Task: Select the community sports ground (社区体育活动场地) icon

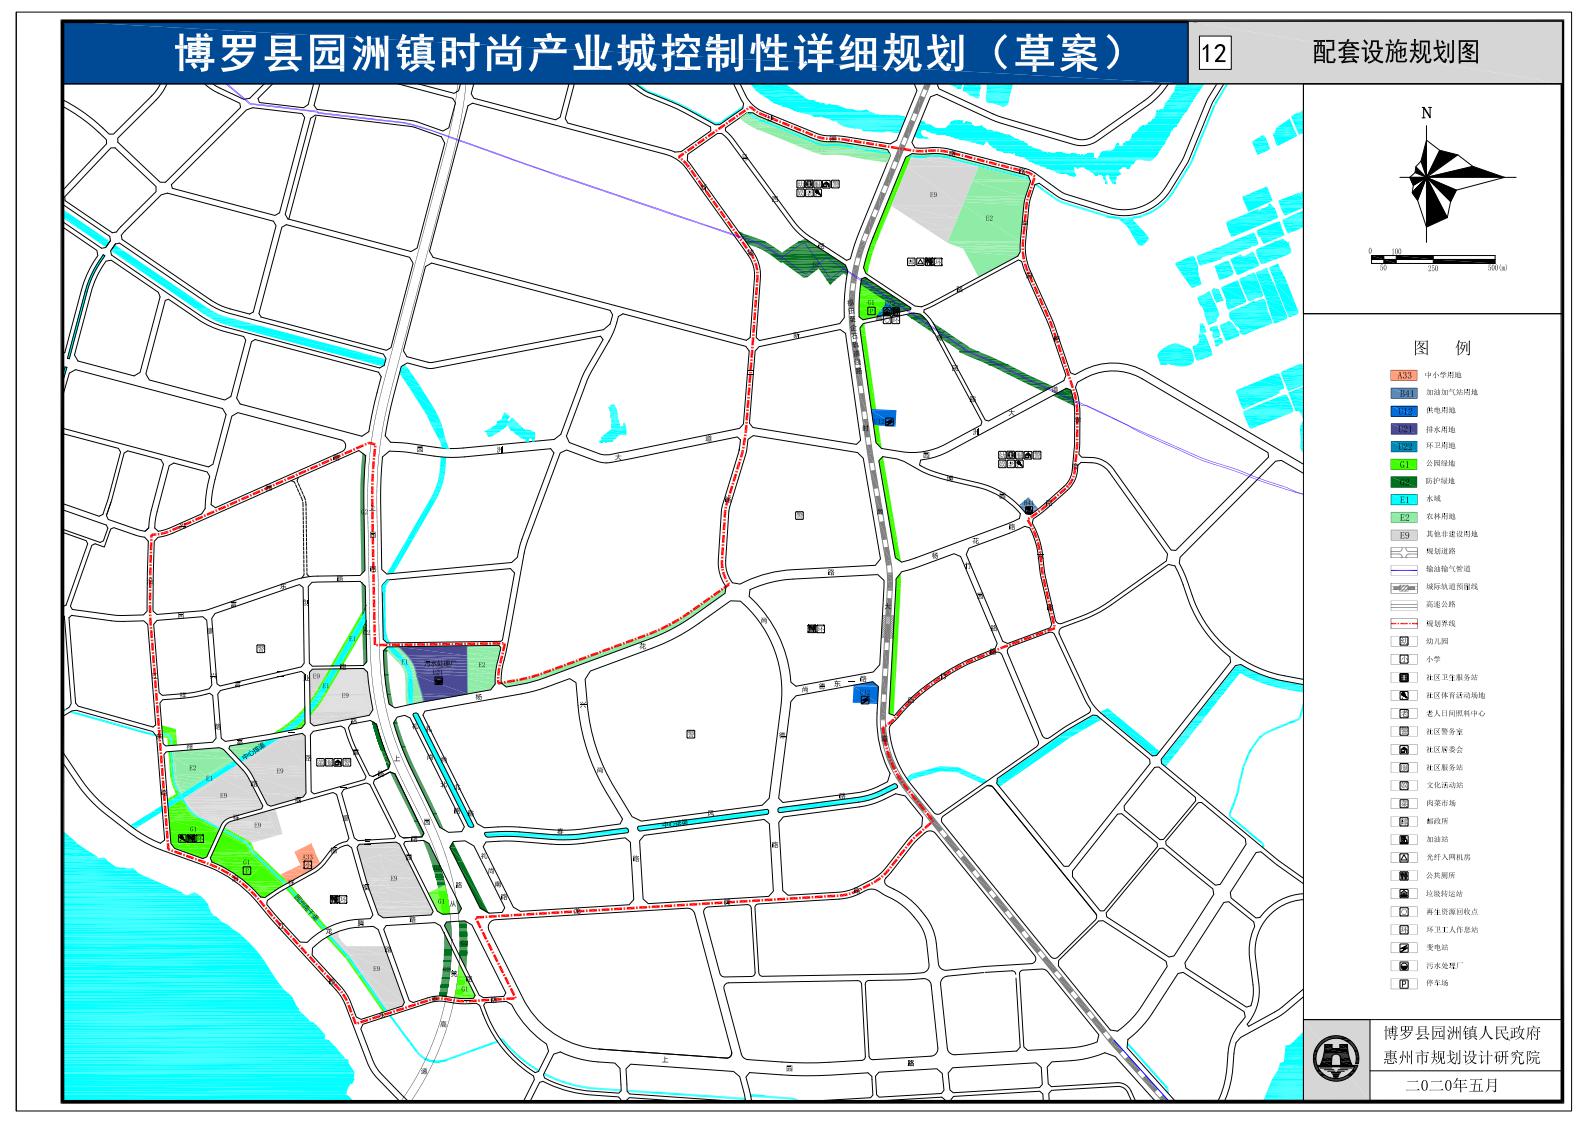Action: tap(1404, 695)
